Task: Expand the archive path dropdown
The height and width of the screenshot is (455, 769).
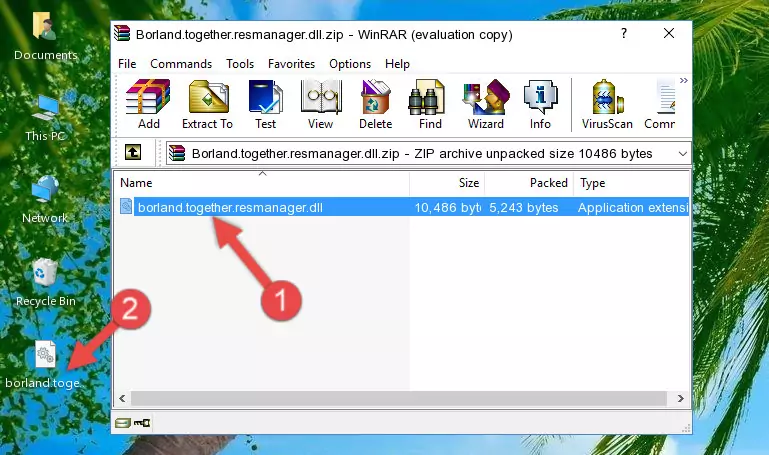Action: [x=682, y=153]
